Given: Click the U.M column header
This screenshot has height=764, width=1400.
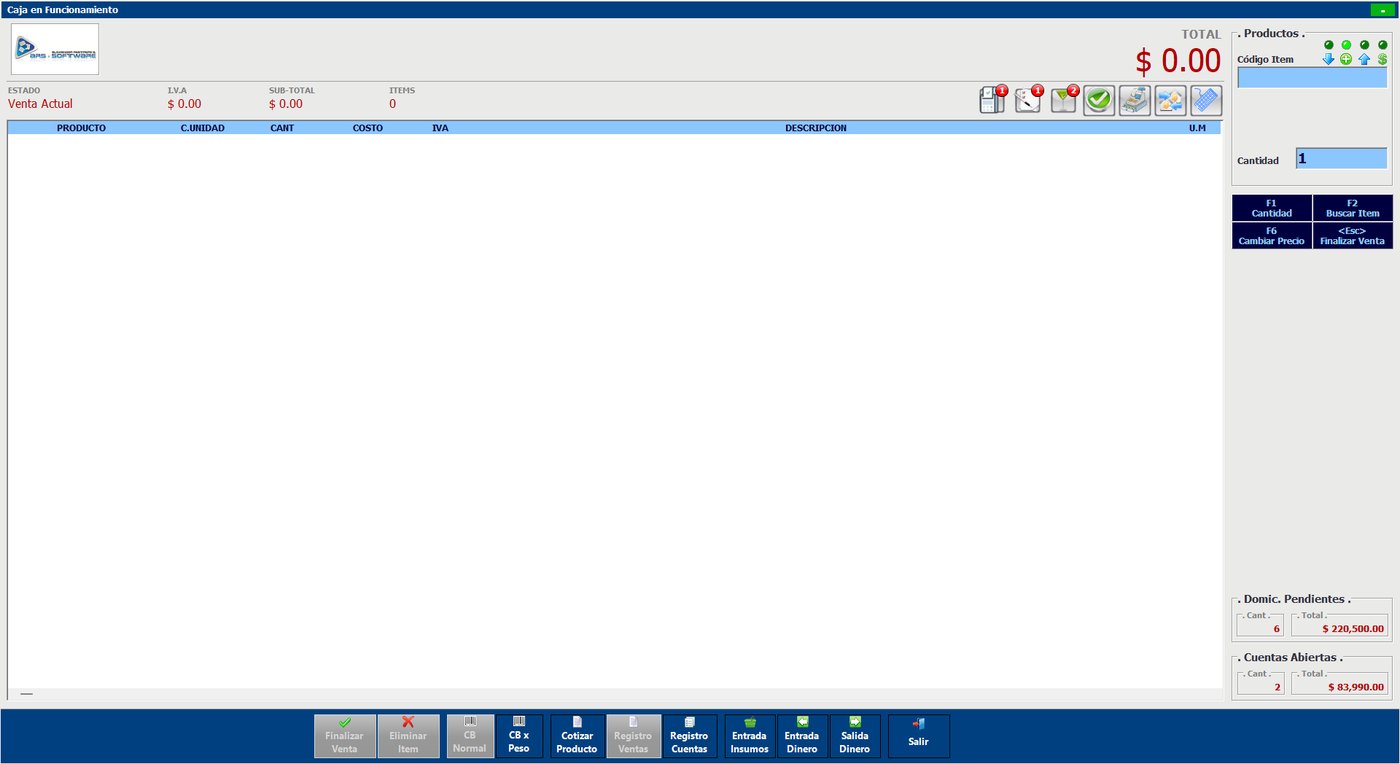Looking at the screenshot, I should click(x=1197, y=128).
